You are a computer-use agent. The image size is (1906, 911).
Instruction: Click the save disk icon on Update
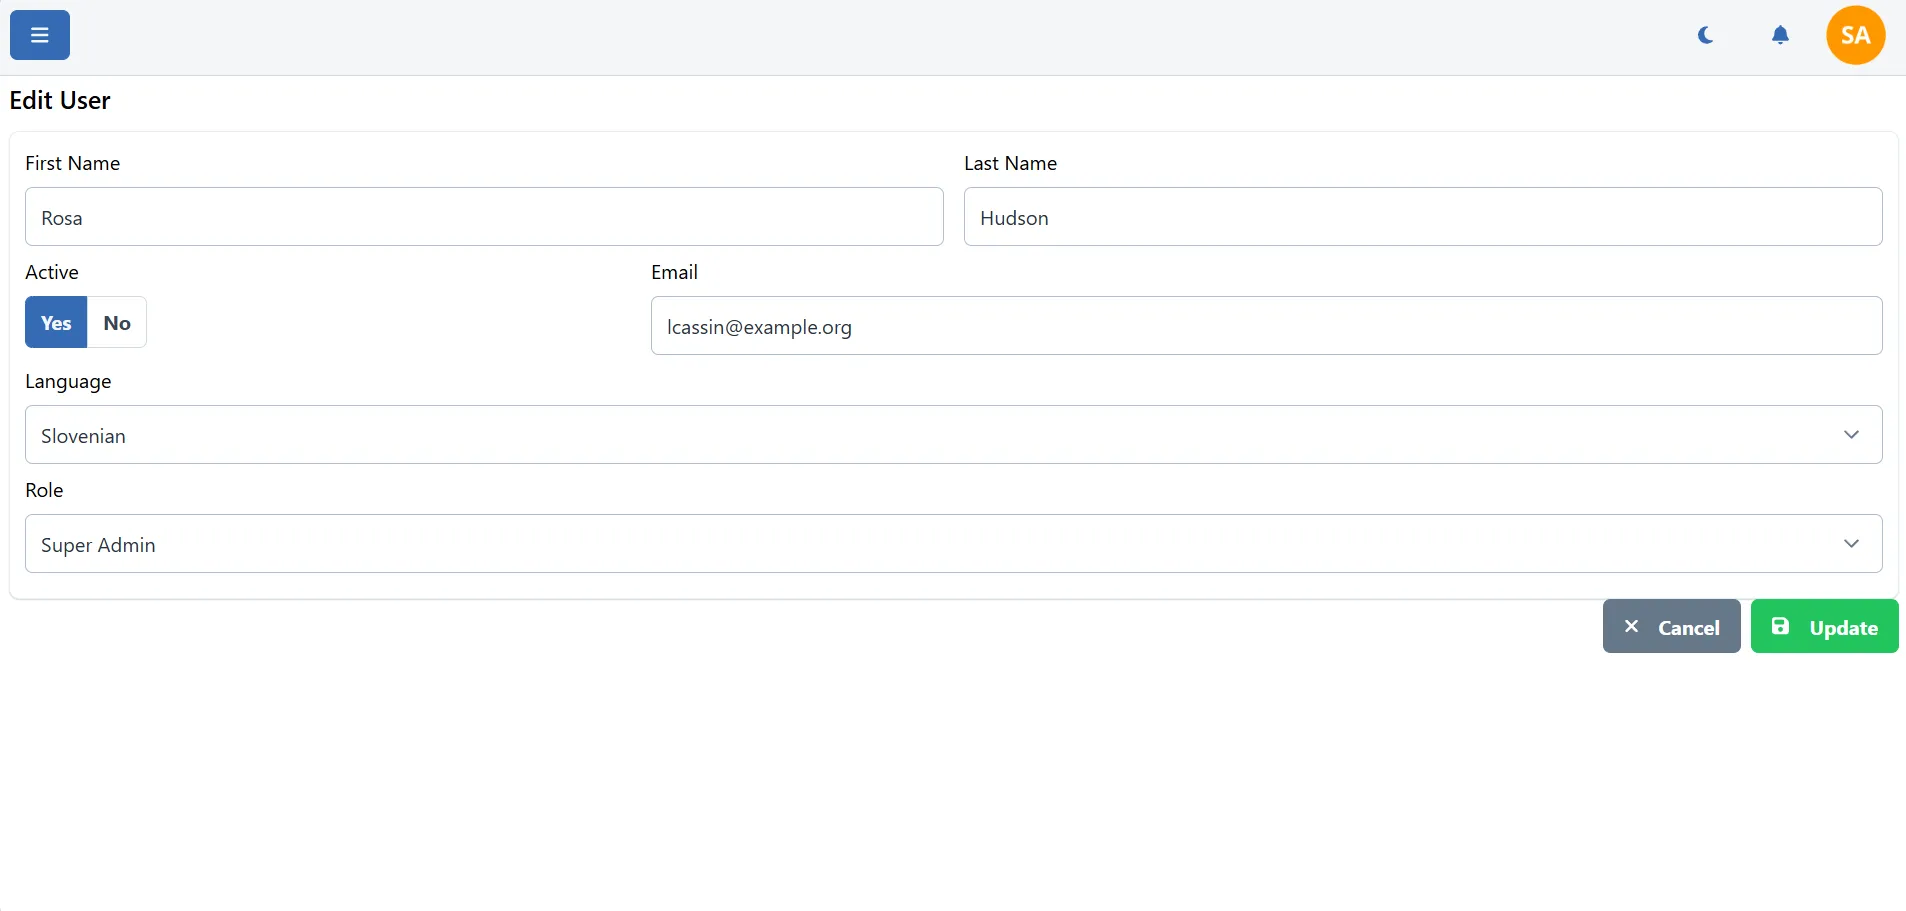[x=1780, y=626]
